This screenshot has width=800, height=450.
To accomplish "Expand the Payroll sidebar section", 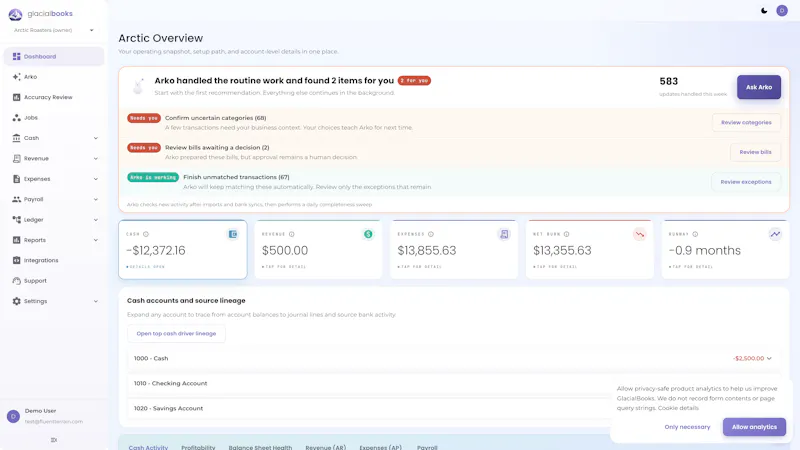I will (95, 199).
